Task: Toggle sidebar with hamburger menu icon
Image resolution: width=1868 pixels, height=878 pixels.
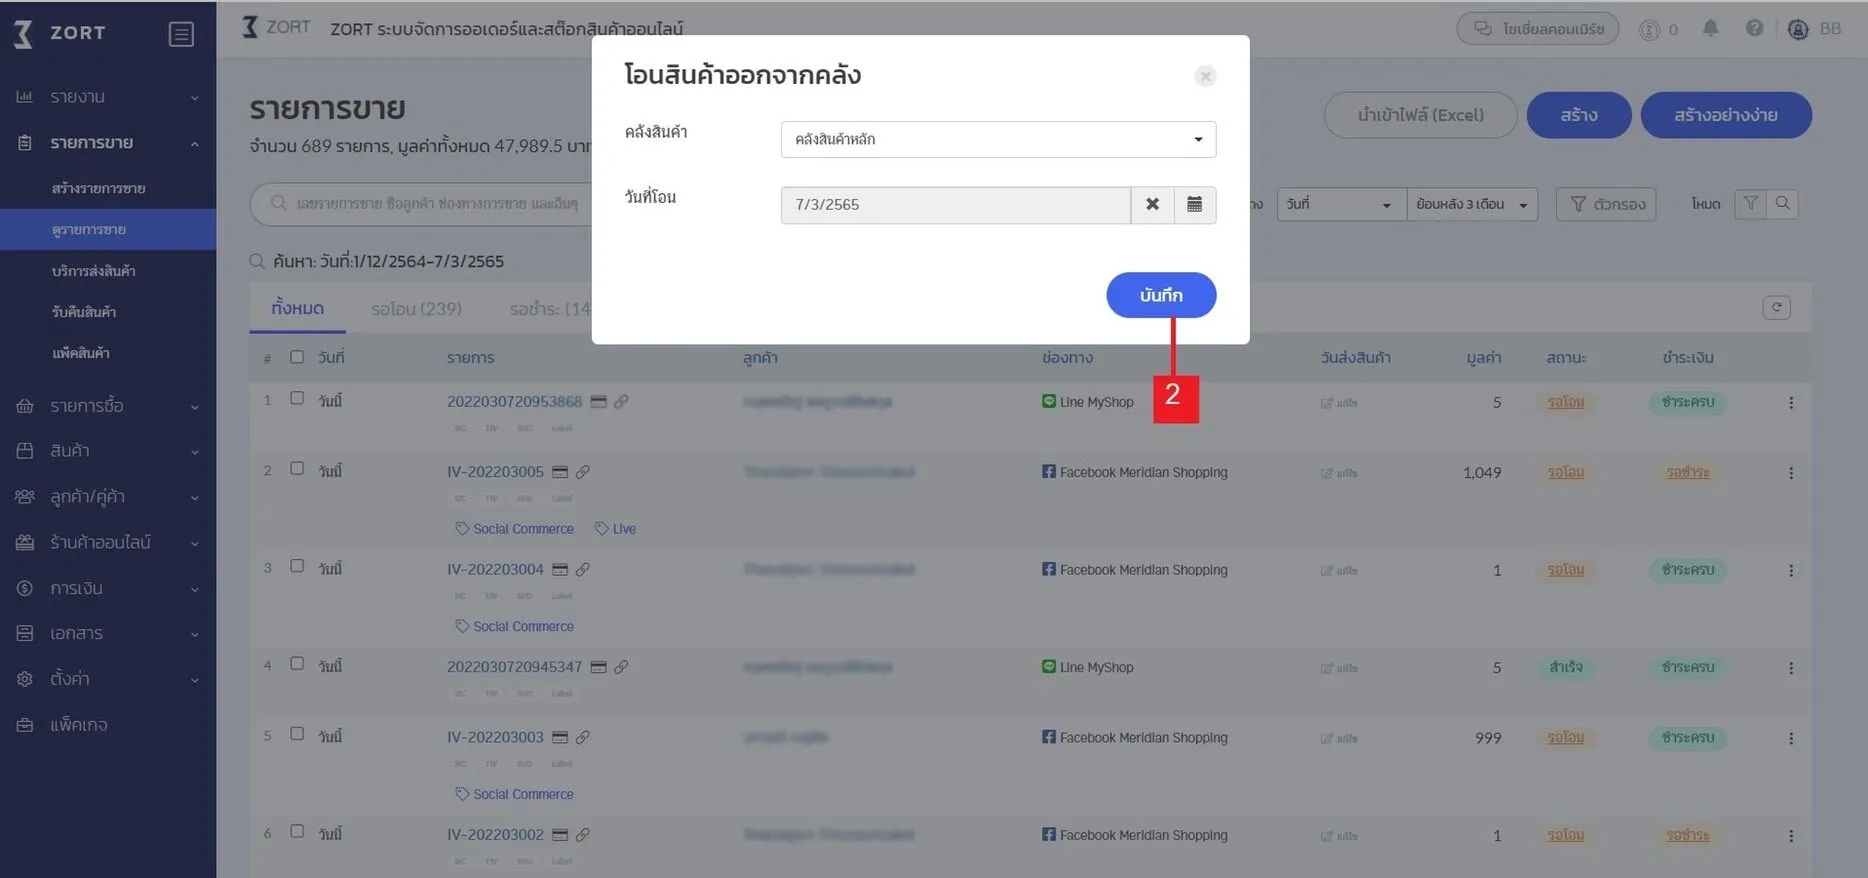Action: (181, 34)
